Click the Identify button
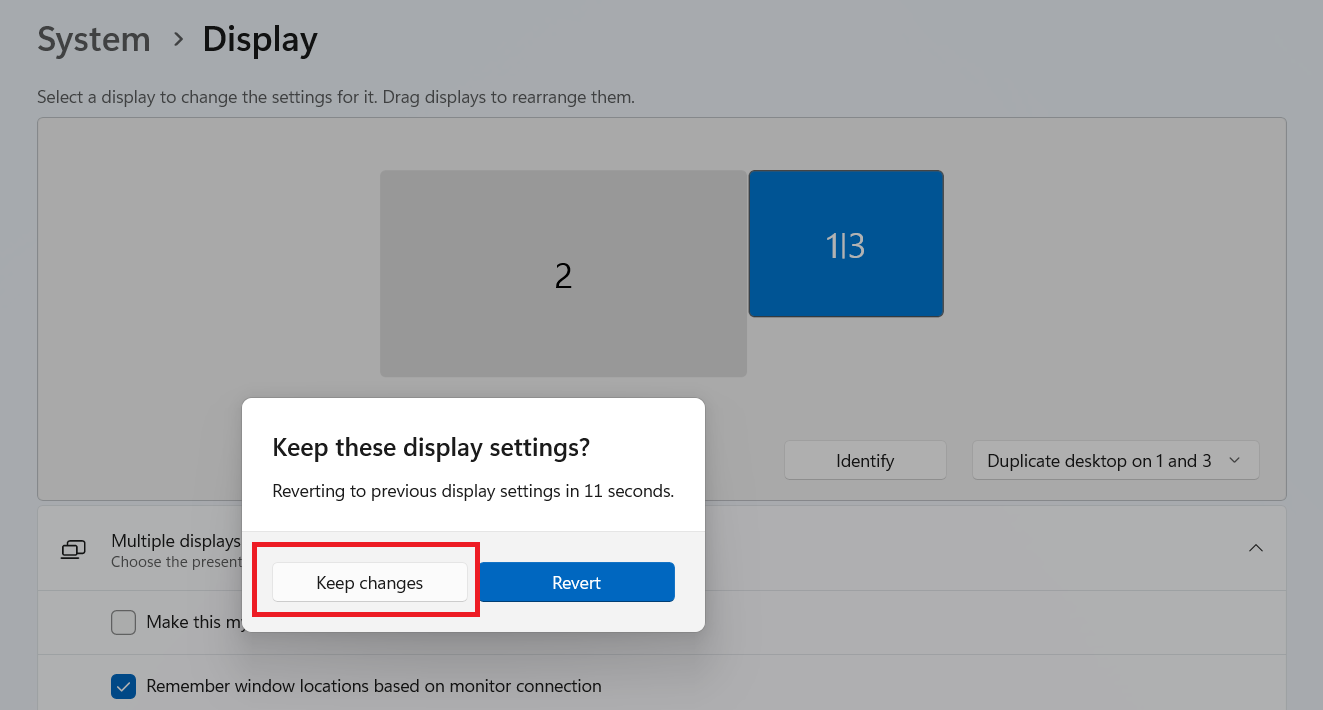The height and width of the screenshot is (710, 1323). click(x=865, y=461)
